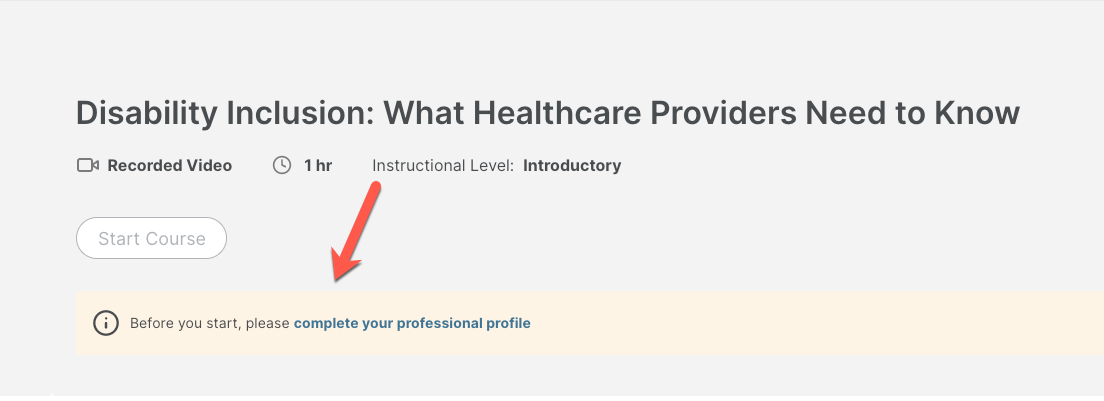The width and height of the screenshot is (1104, 401).
Task: Select the Recorded Video label
Action: click(x=169, y=165)
